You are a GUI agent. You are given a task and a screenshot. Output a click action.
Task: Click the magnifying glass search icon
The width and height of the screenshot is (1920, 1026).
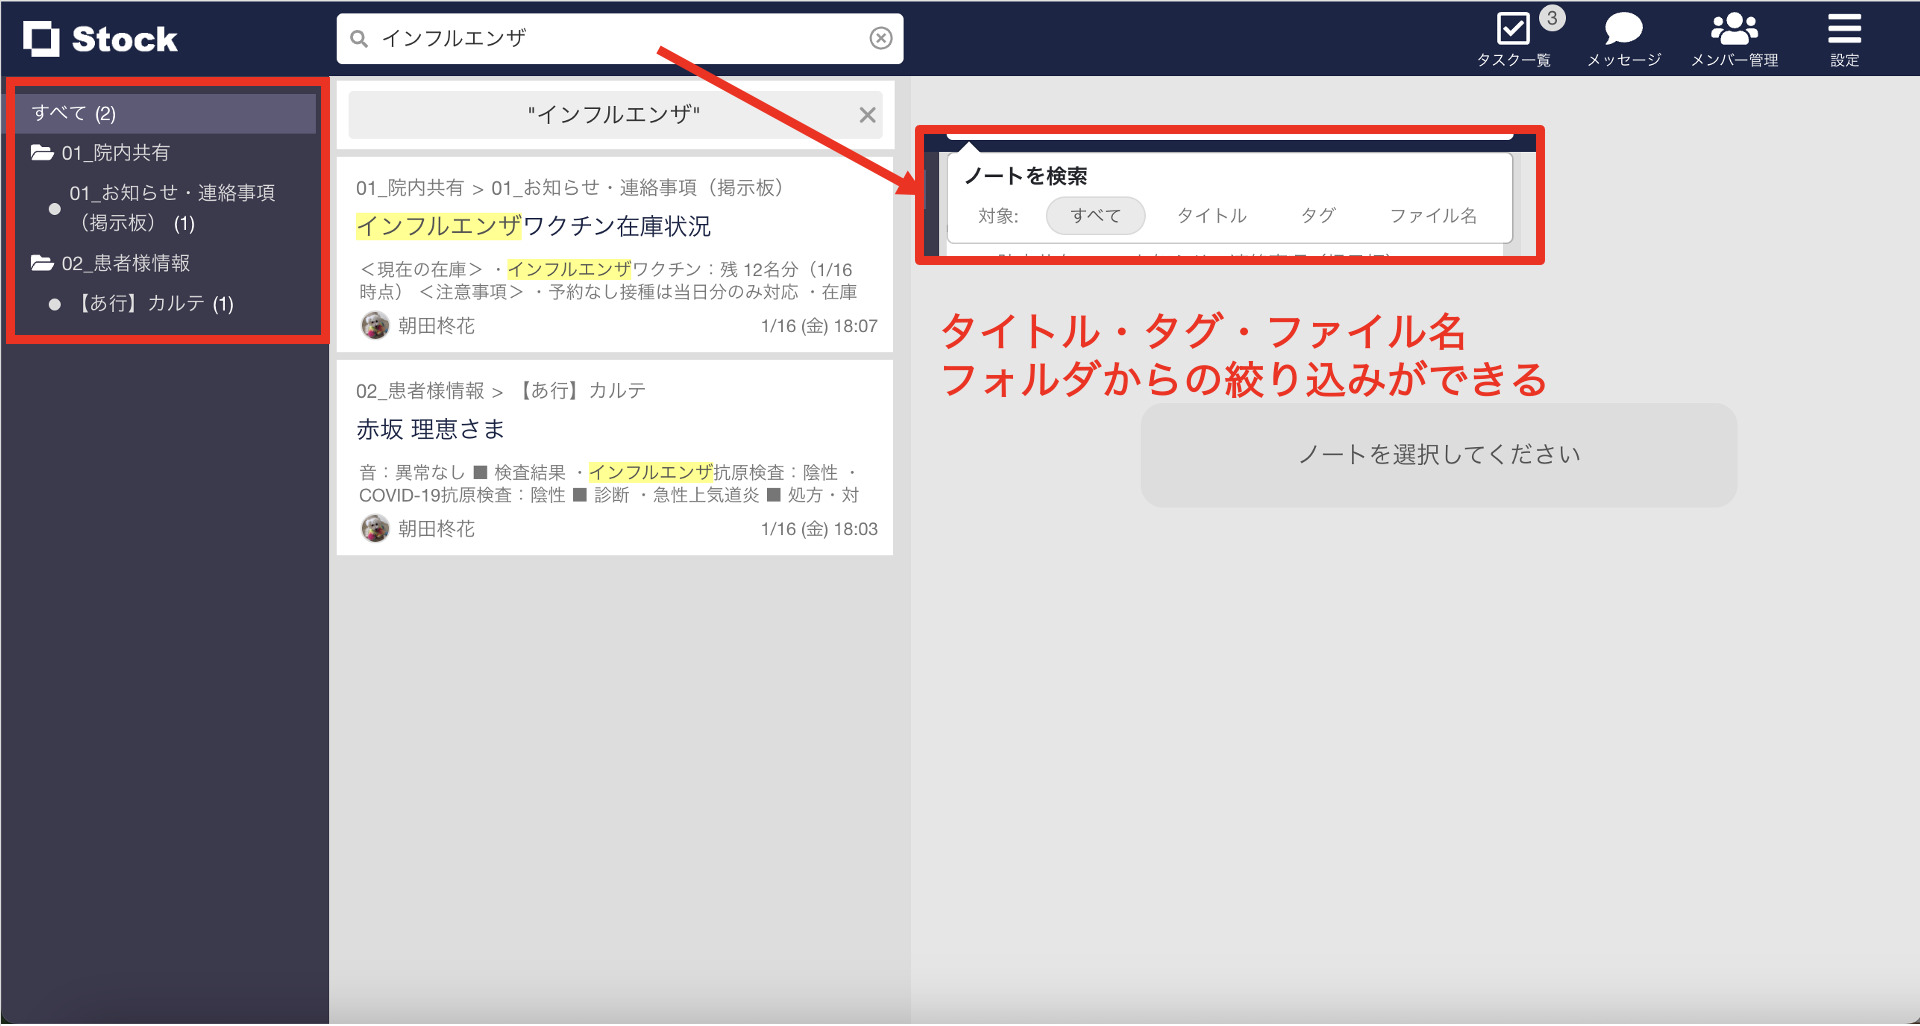coord(359,37)
